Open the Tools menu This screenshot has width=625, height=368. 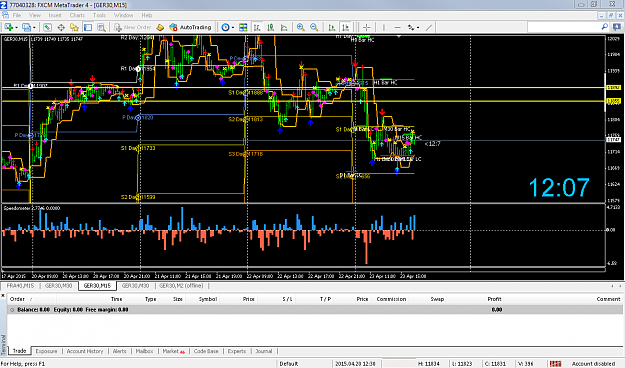coord(99,15)
